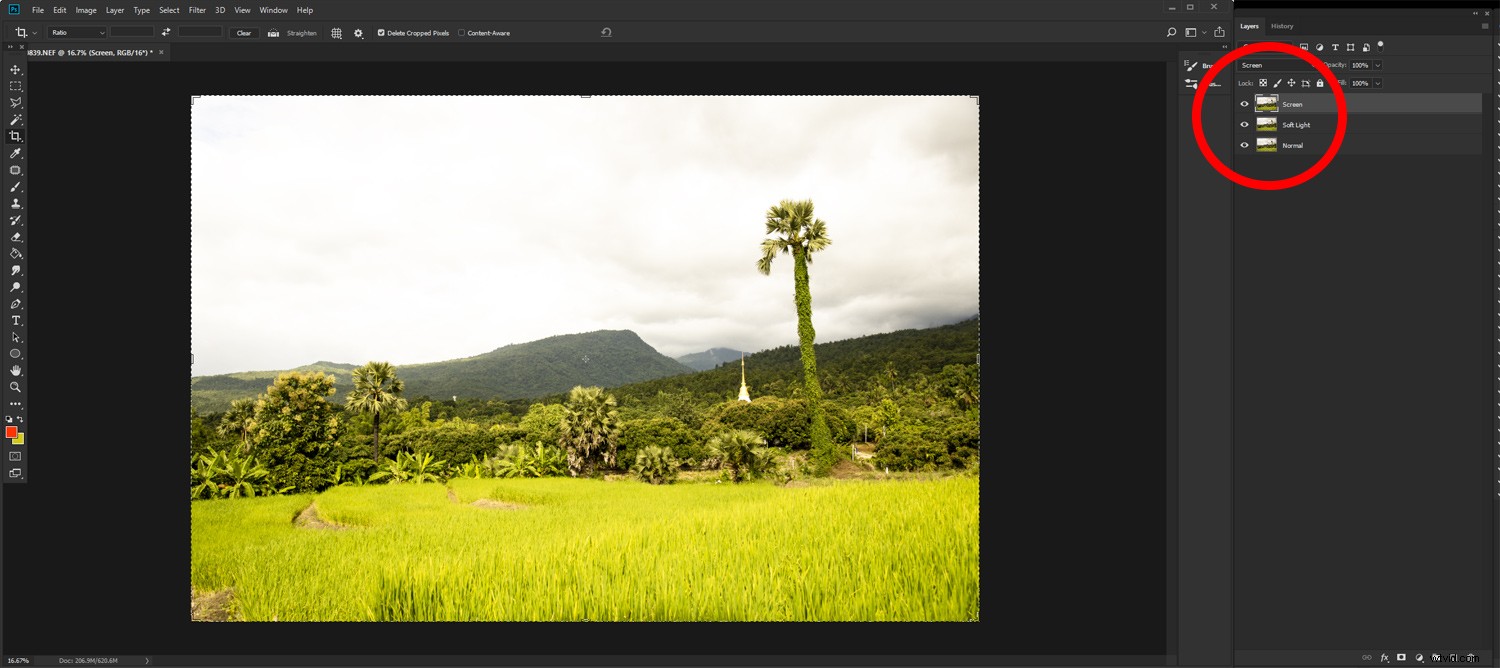Grab the Hand tool
Image resolution: width=1500 pixels, height=668 pixels.
pos(15,370)
